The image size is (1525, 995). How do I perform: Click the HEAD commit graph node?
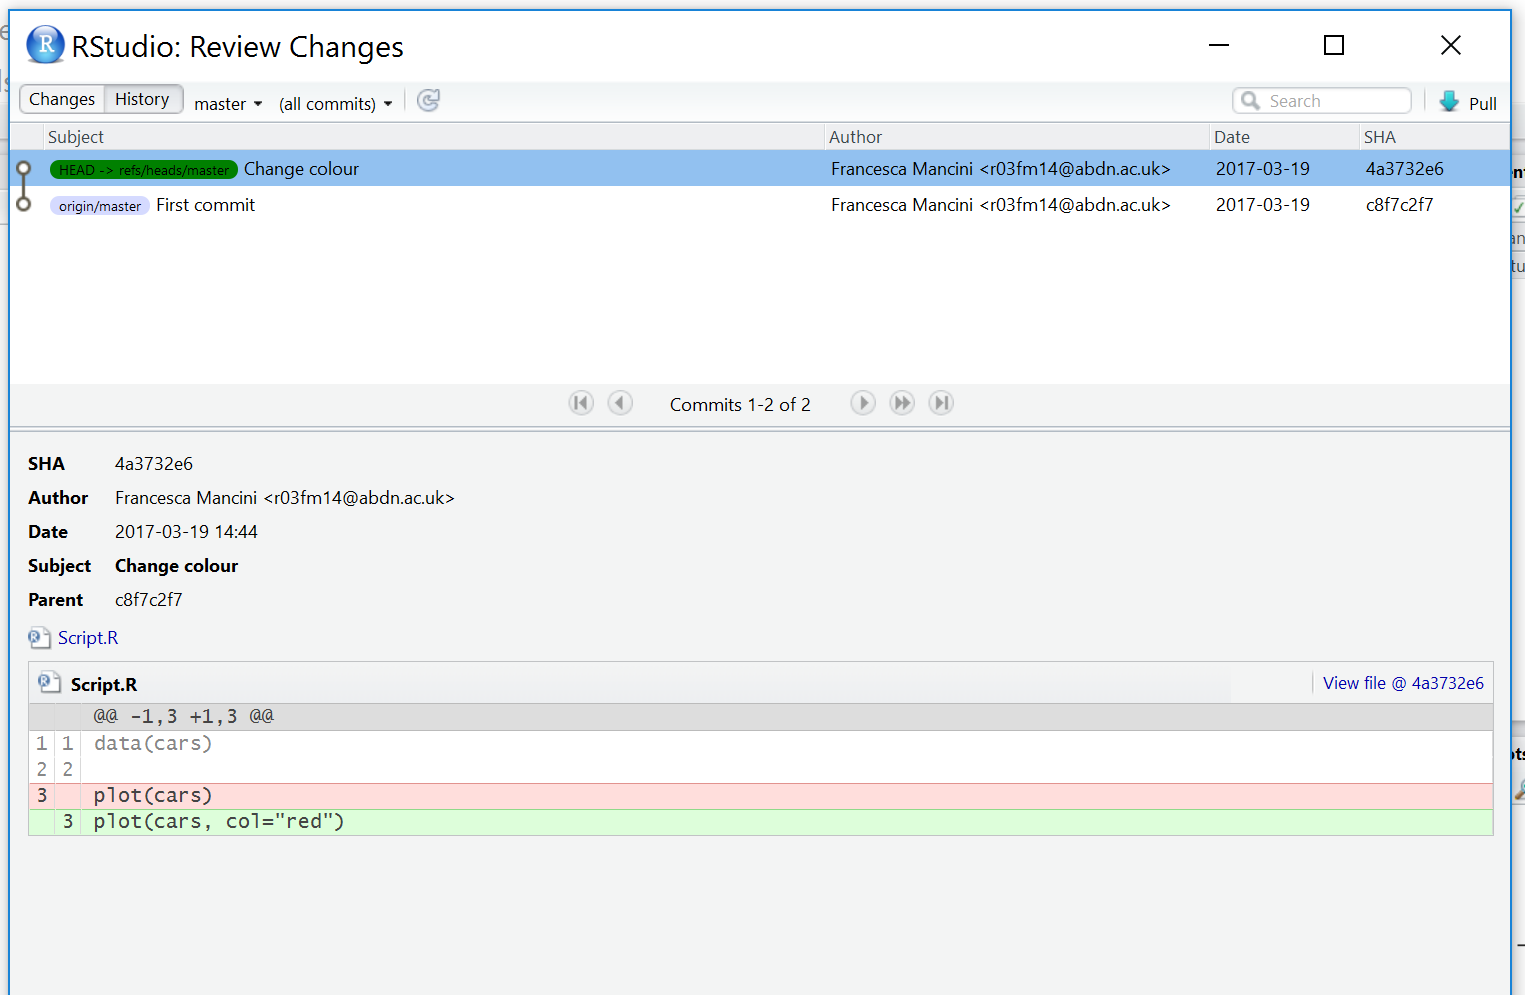tap(24, 168)
